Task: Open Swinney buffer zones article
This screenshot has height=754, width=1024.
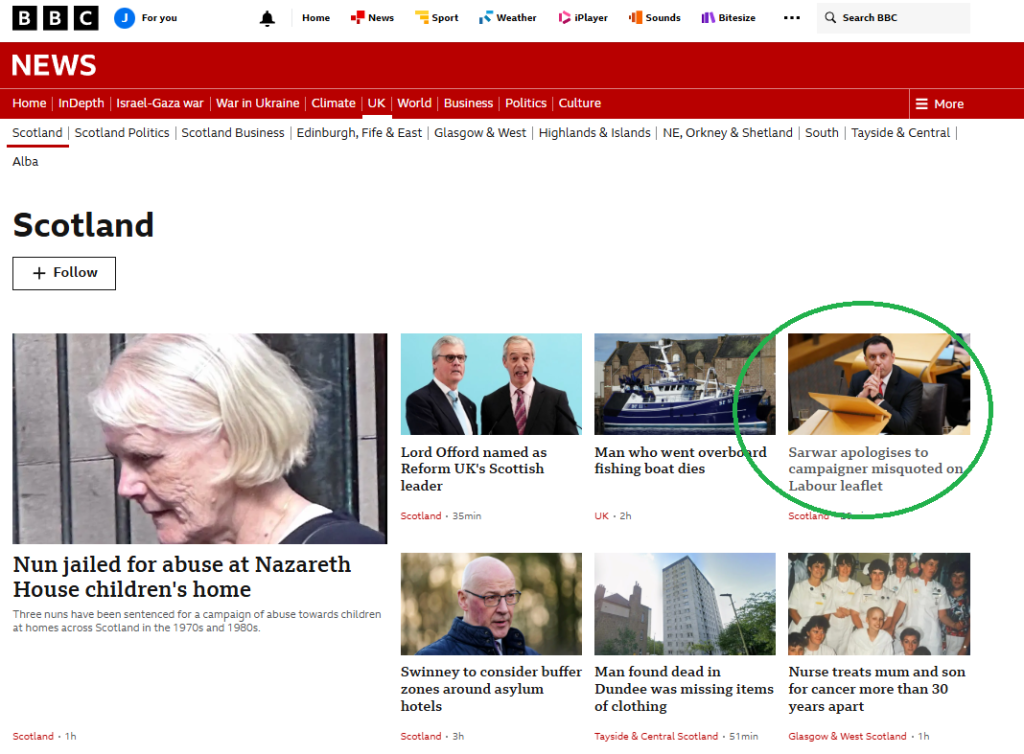Action: tap(491, 689)
